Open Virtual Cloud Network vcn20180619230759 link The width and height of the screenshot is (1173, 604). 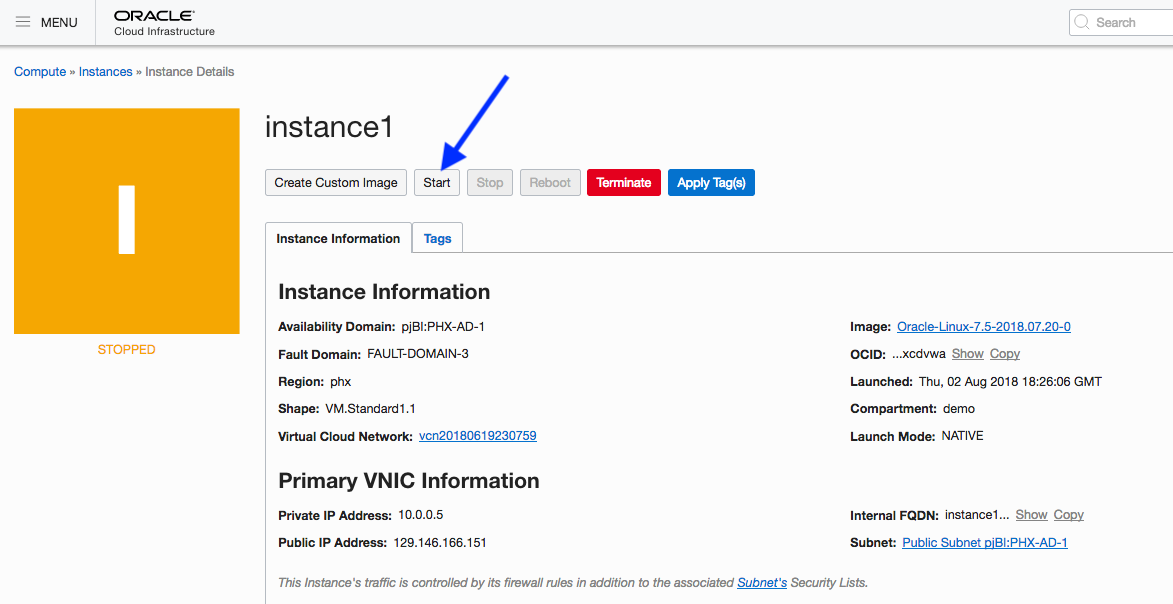pyautogui.click(x=477, y=436)
